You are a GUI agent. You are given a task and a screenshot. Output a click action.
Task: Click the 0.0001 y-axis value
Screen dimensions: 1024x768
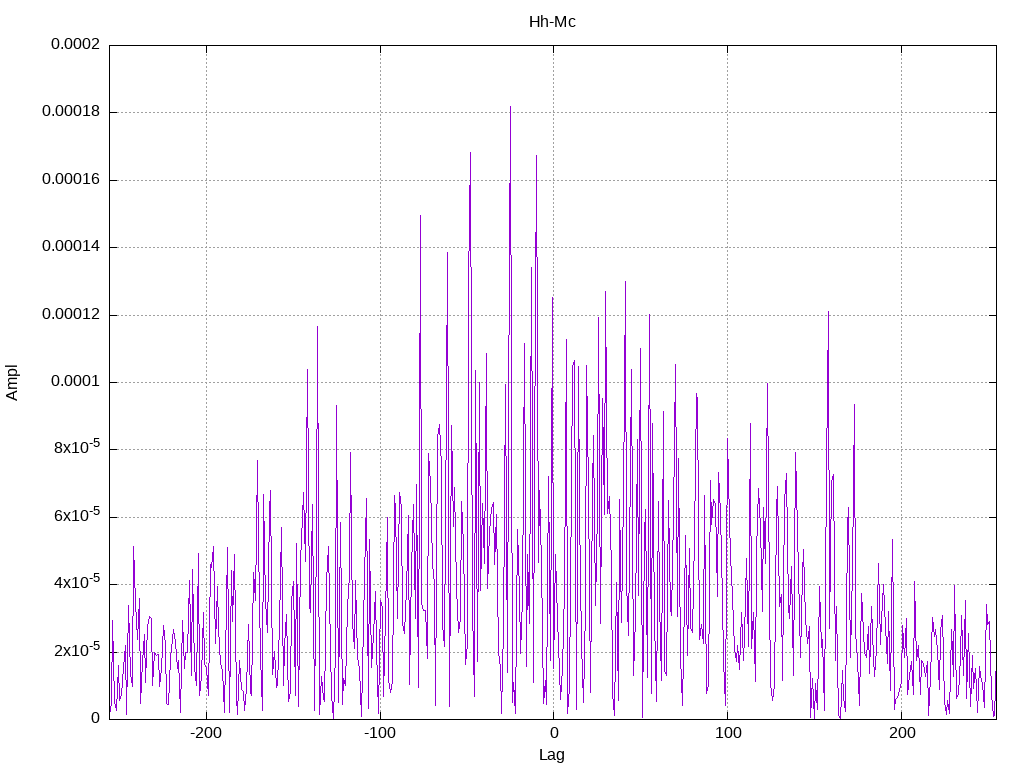76,382
